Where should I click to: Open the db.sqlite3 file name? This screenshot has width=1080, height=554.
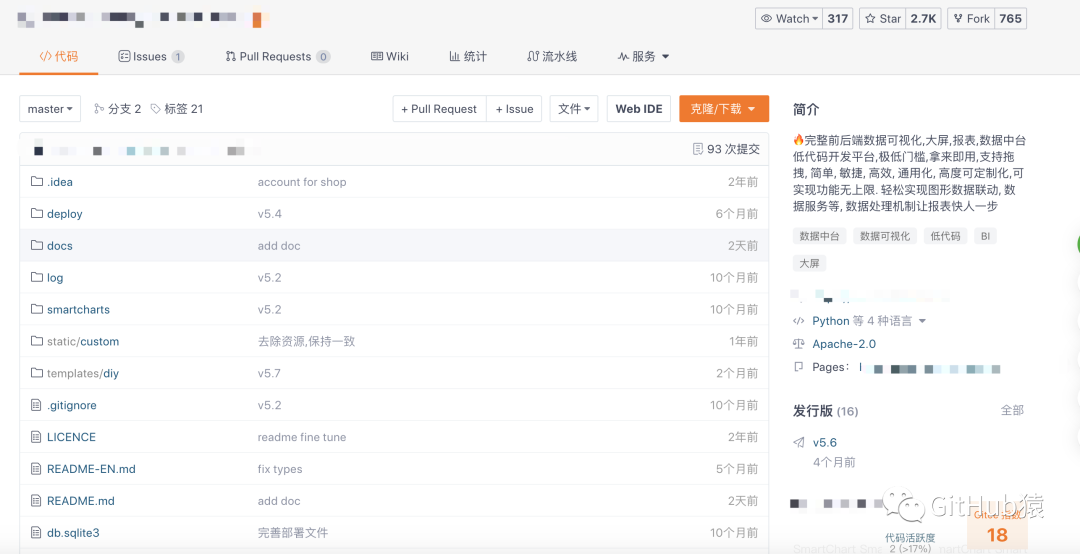pyautogui.click(x=74, y=533)
